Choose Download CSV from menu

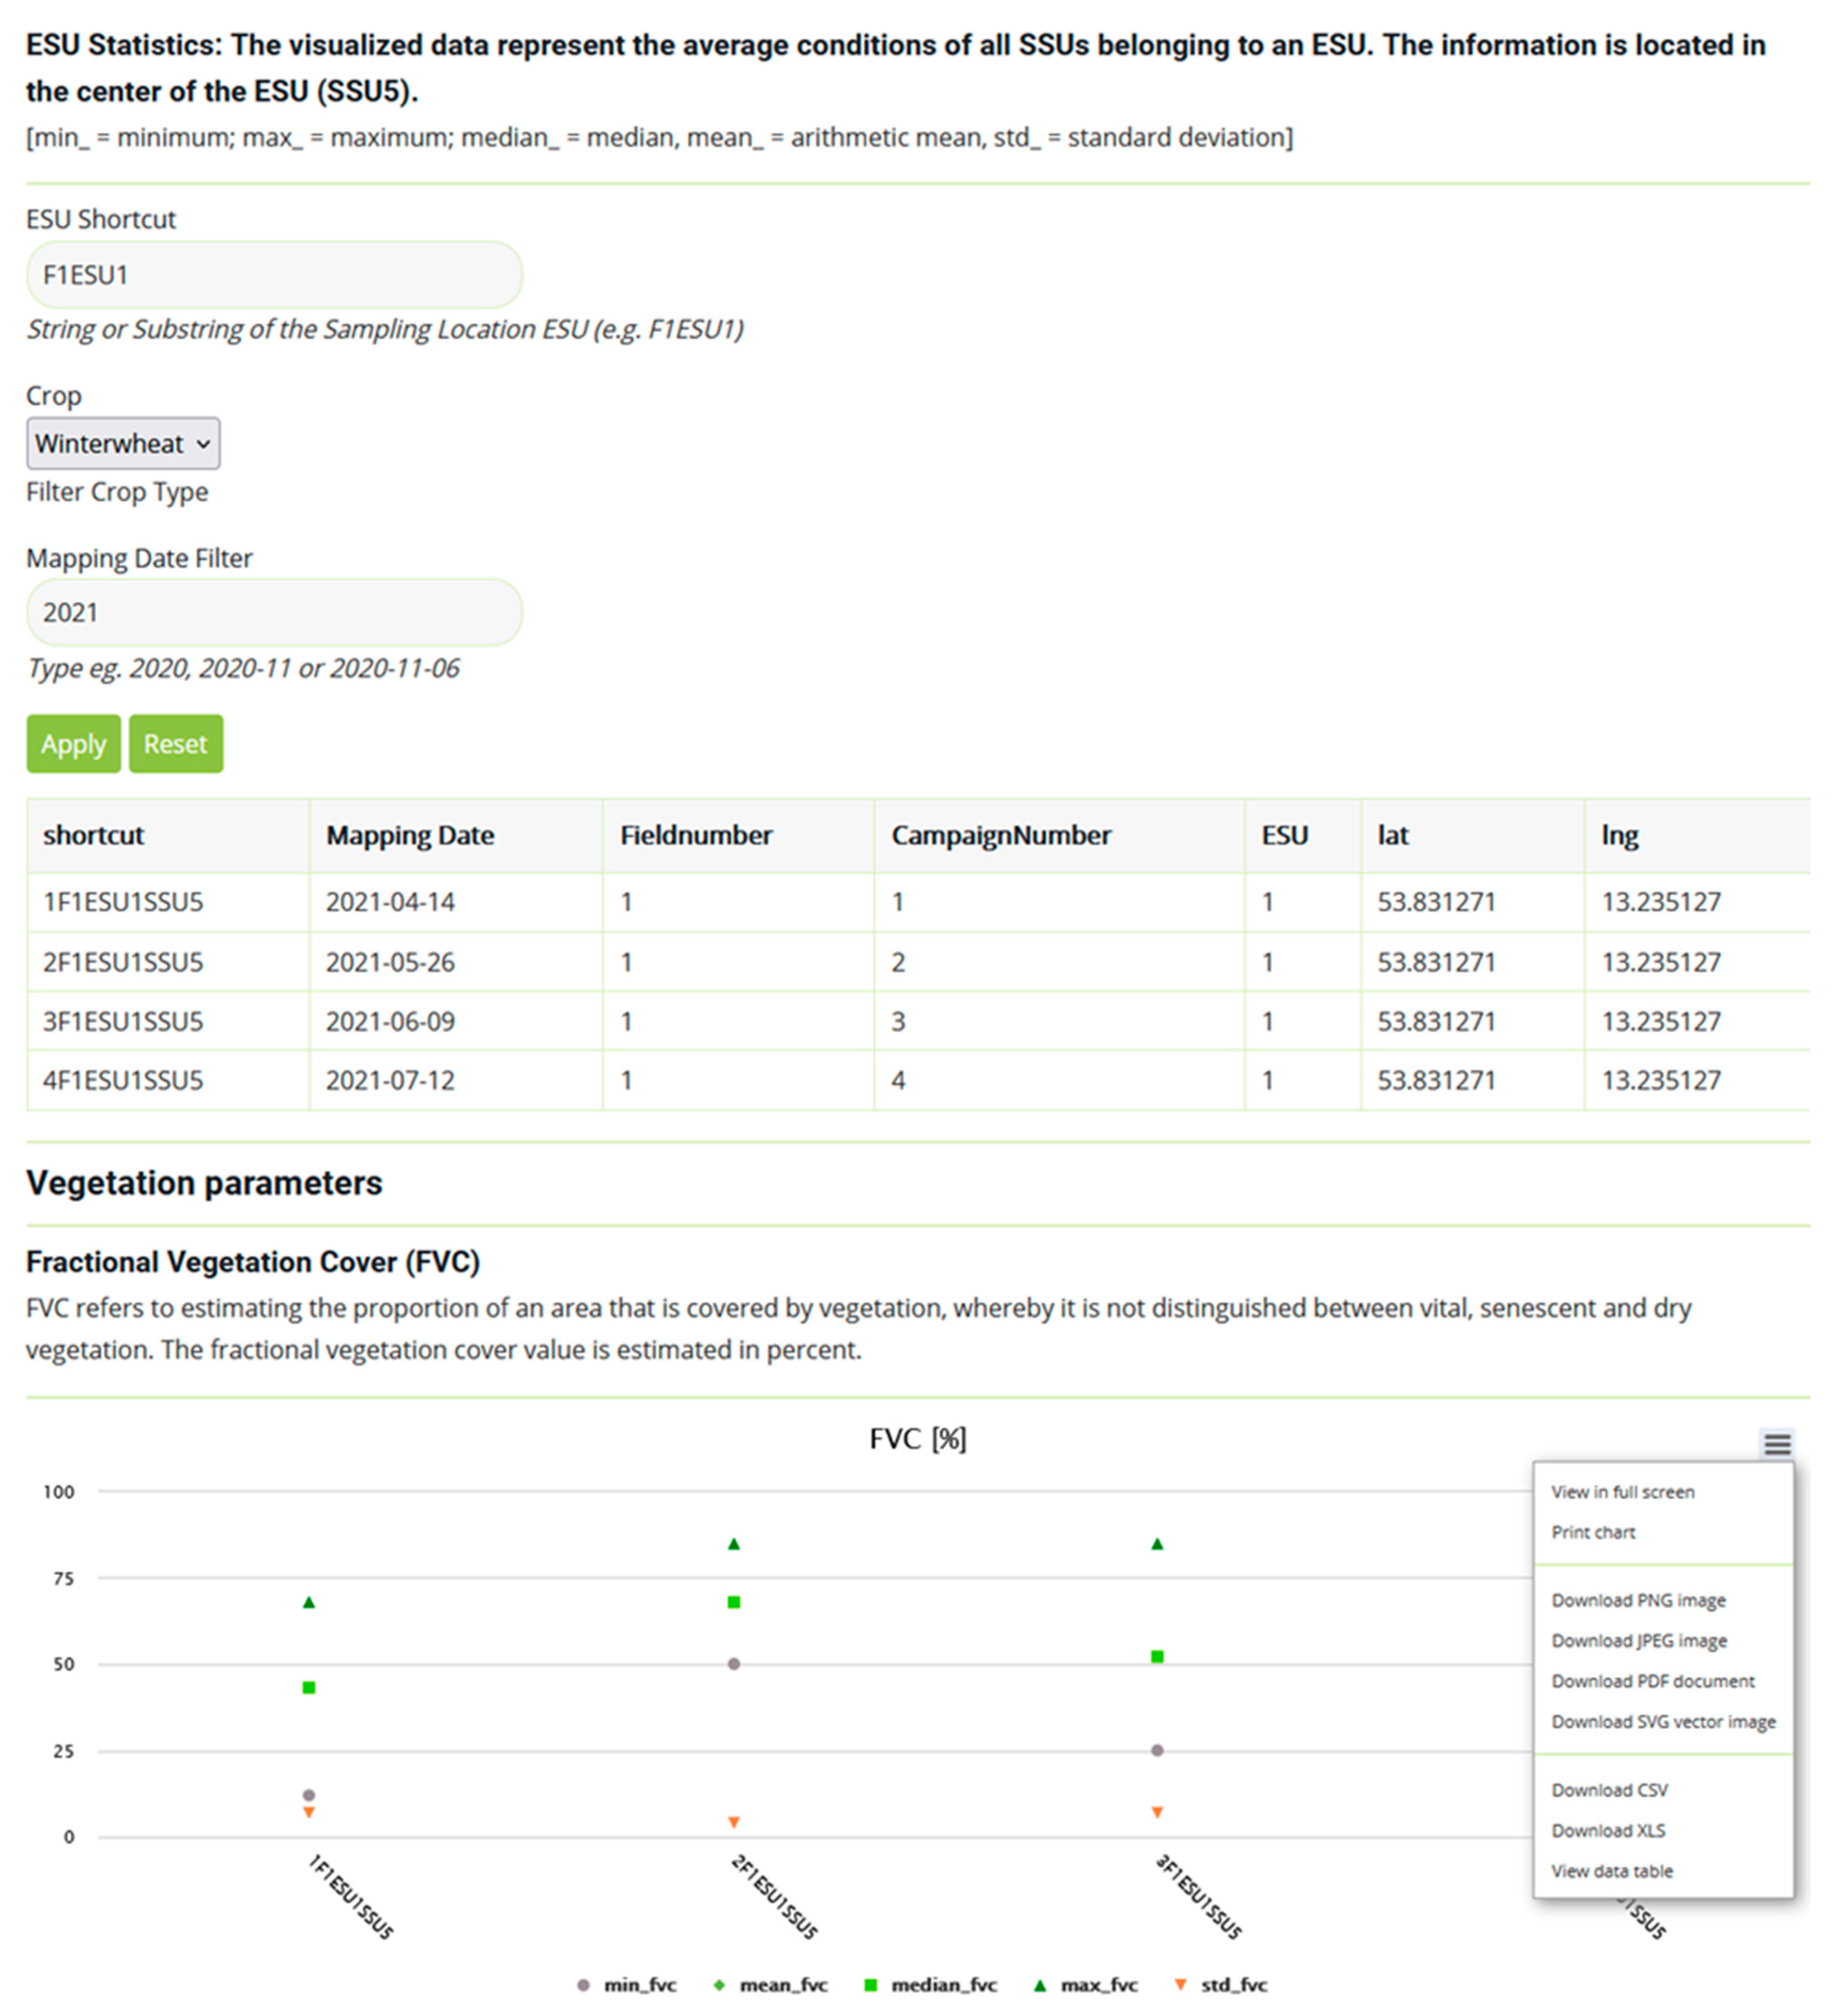[1609, 1790]
